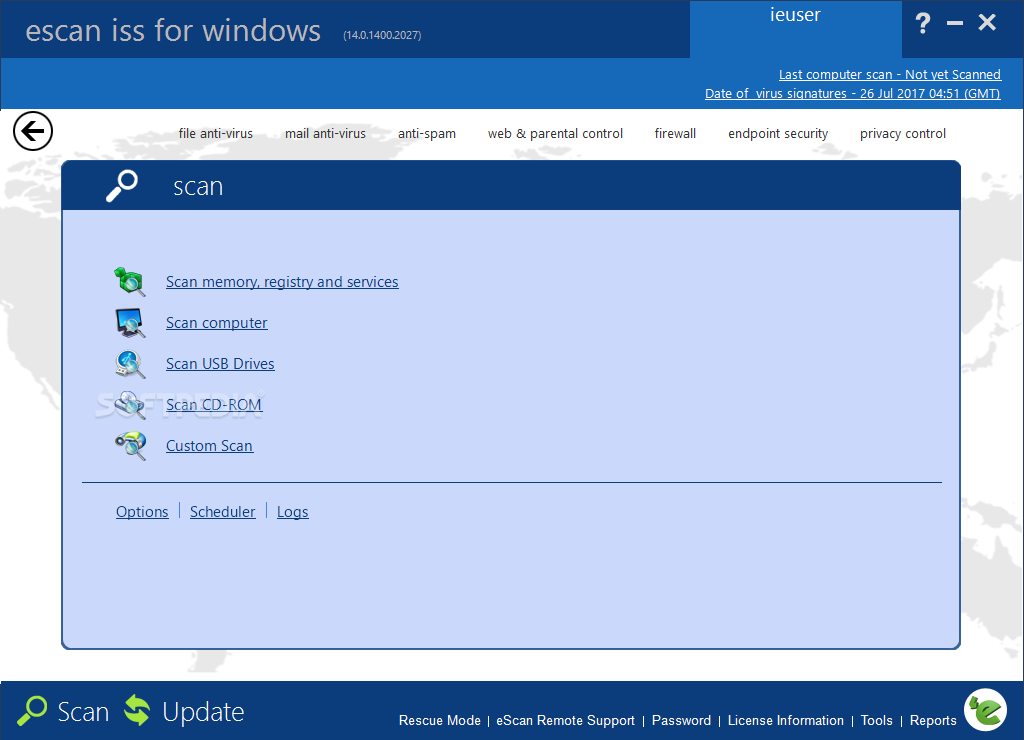Viewport: 1024px width, 740px height.
Task: Minimize the eScan window
Action: click(955, 24)
